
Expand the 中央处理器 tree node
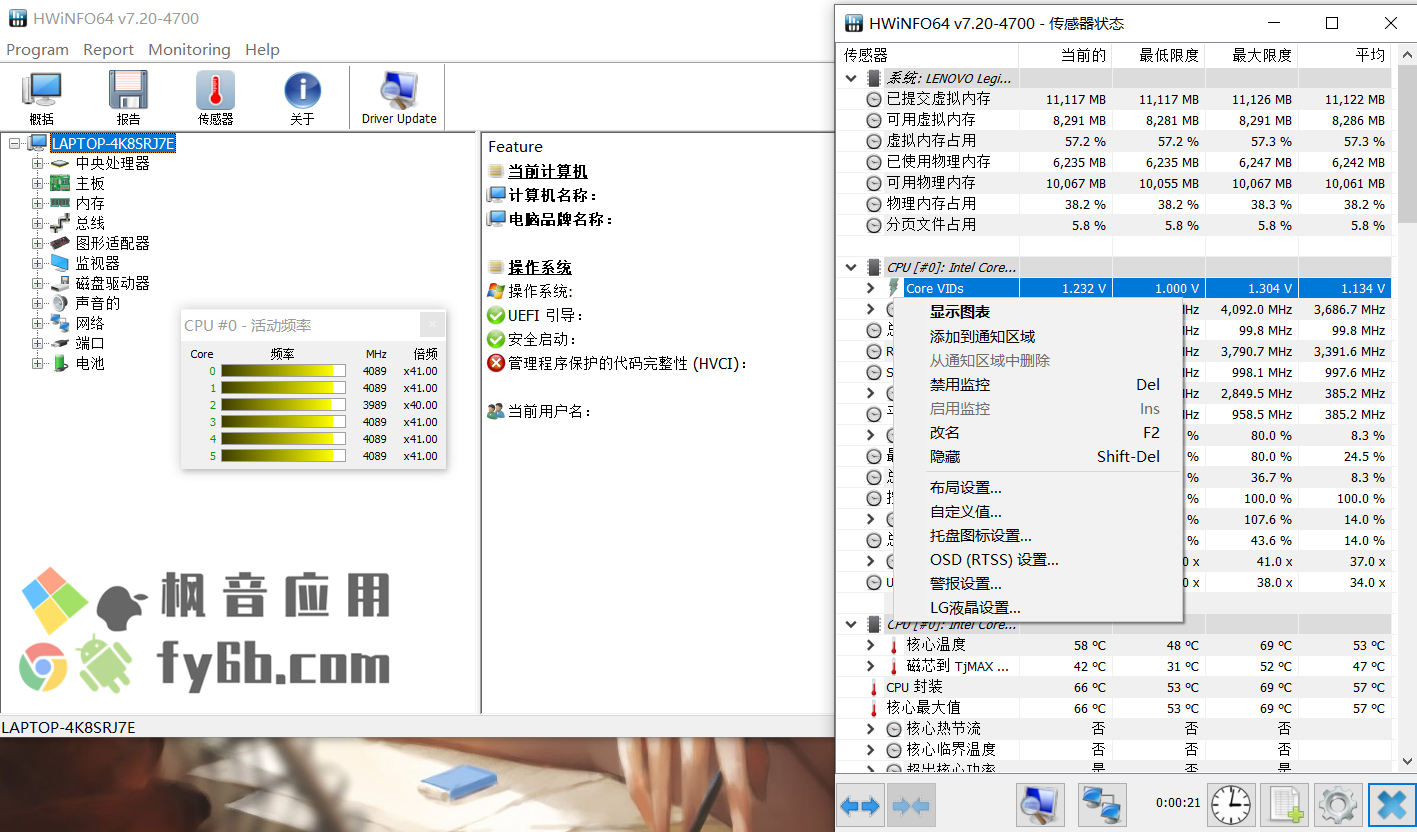(x=38, y=163)
